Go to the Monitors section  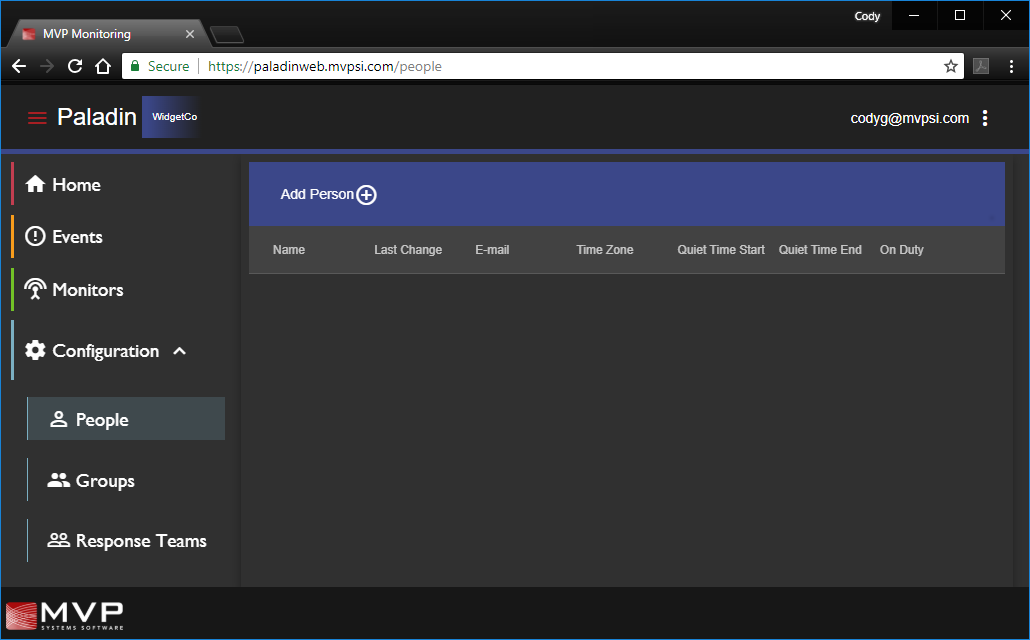pyautogui.click(x=87, y=290)
